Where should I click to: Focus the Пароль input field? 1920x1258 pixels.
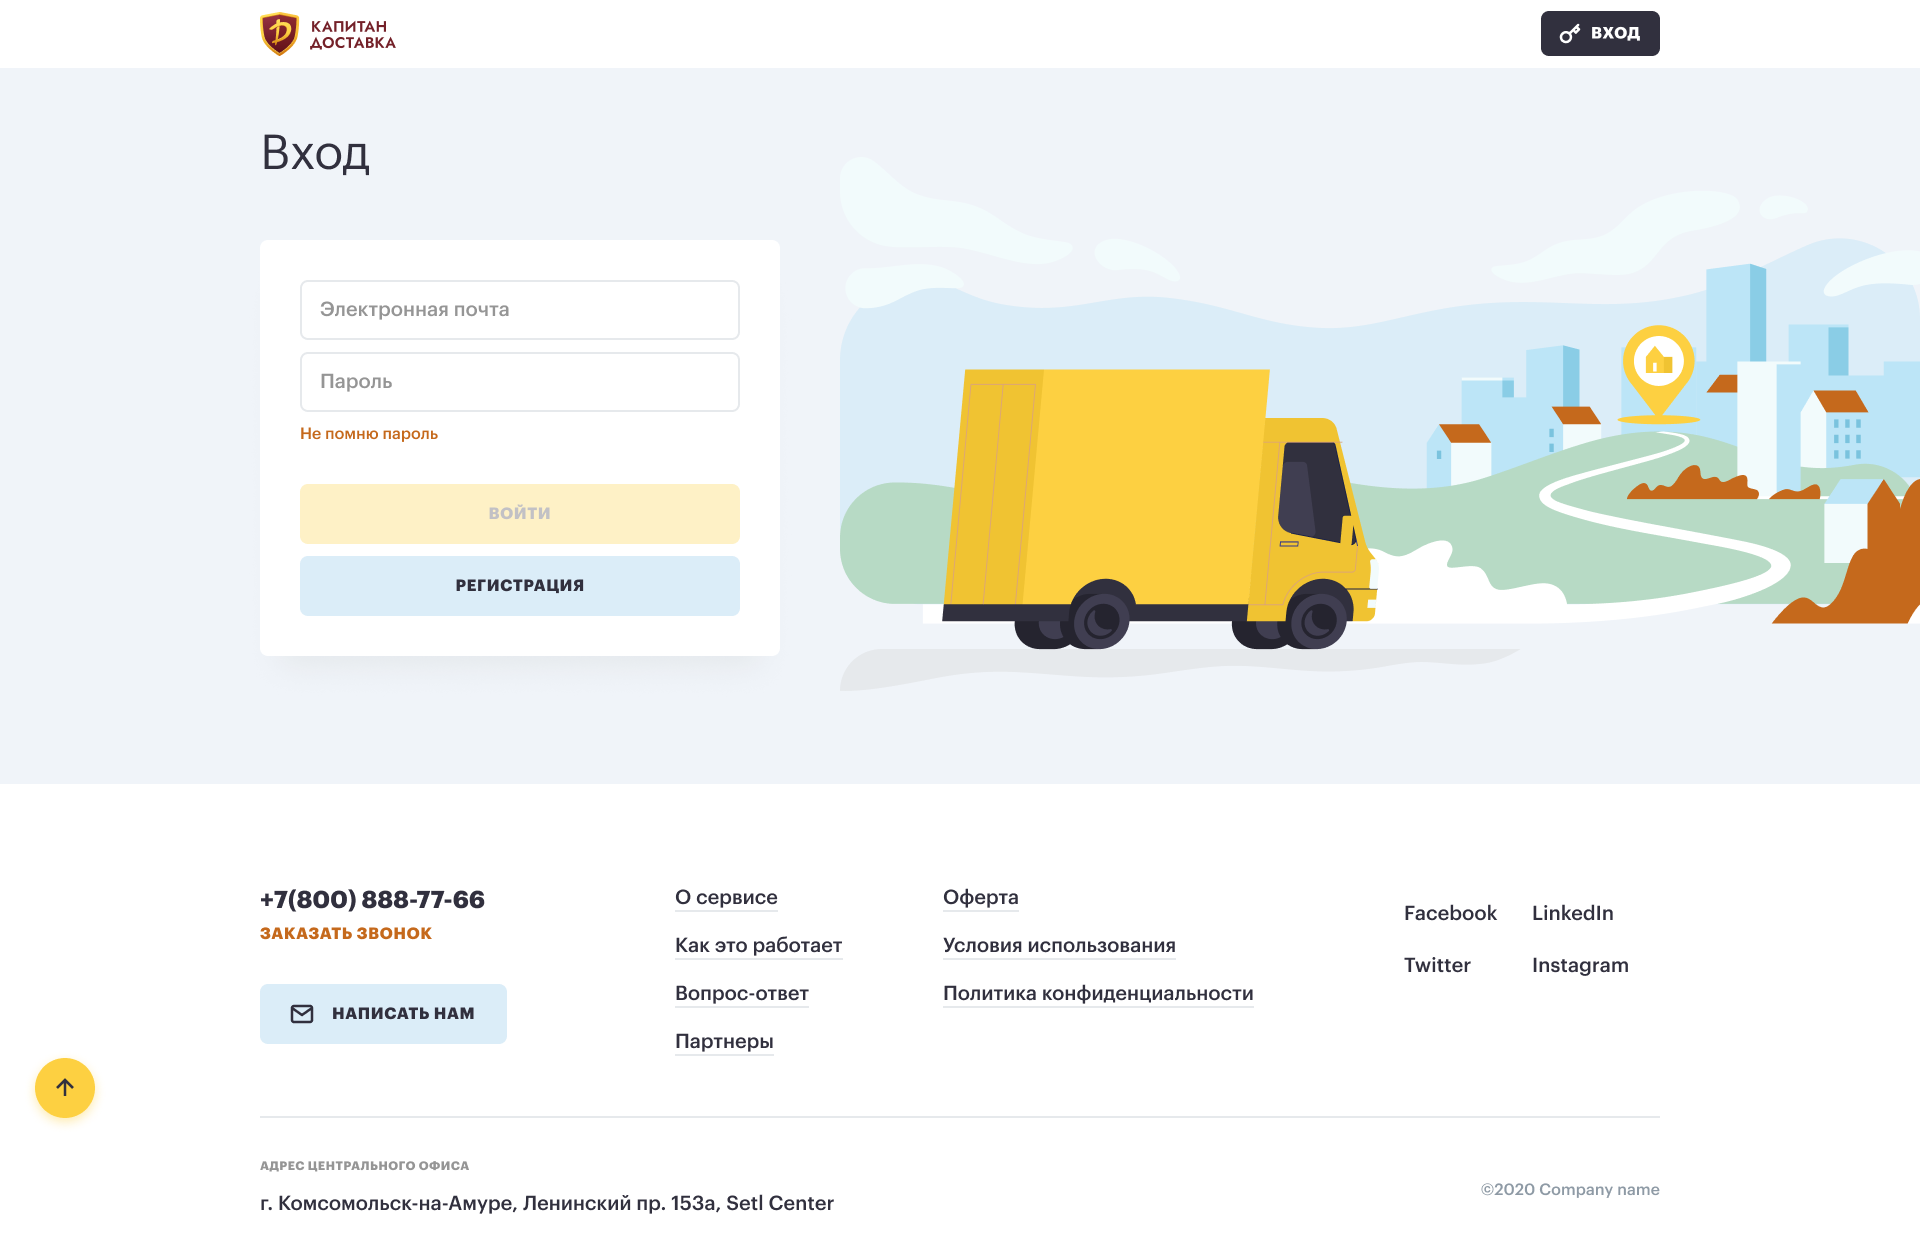520,382
